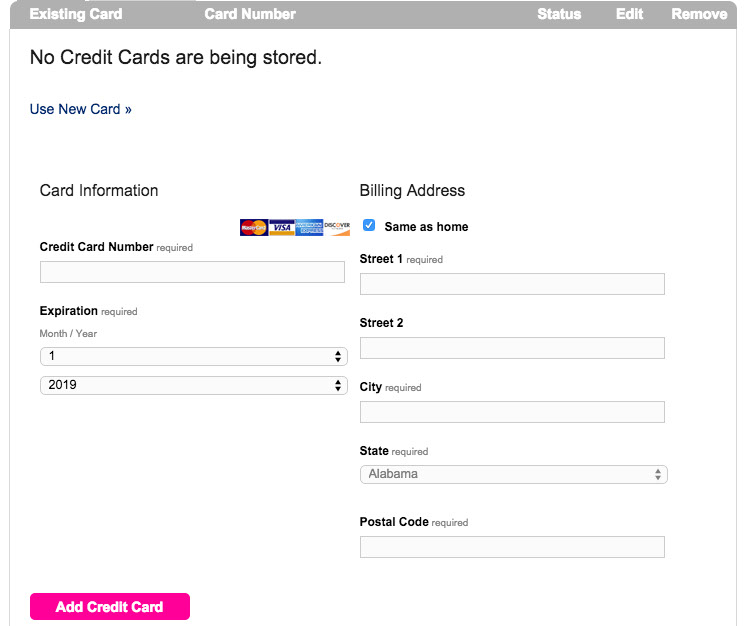Click the Status column header

pos(559,14)
